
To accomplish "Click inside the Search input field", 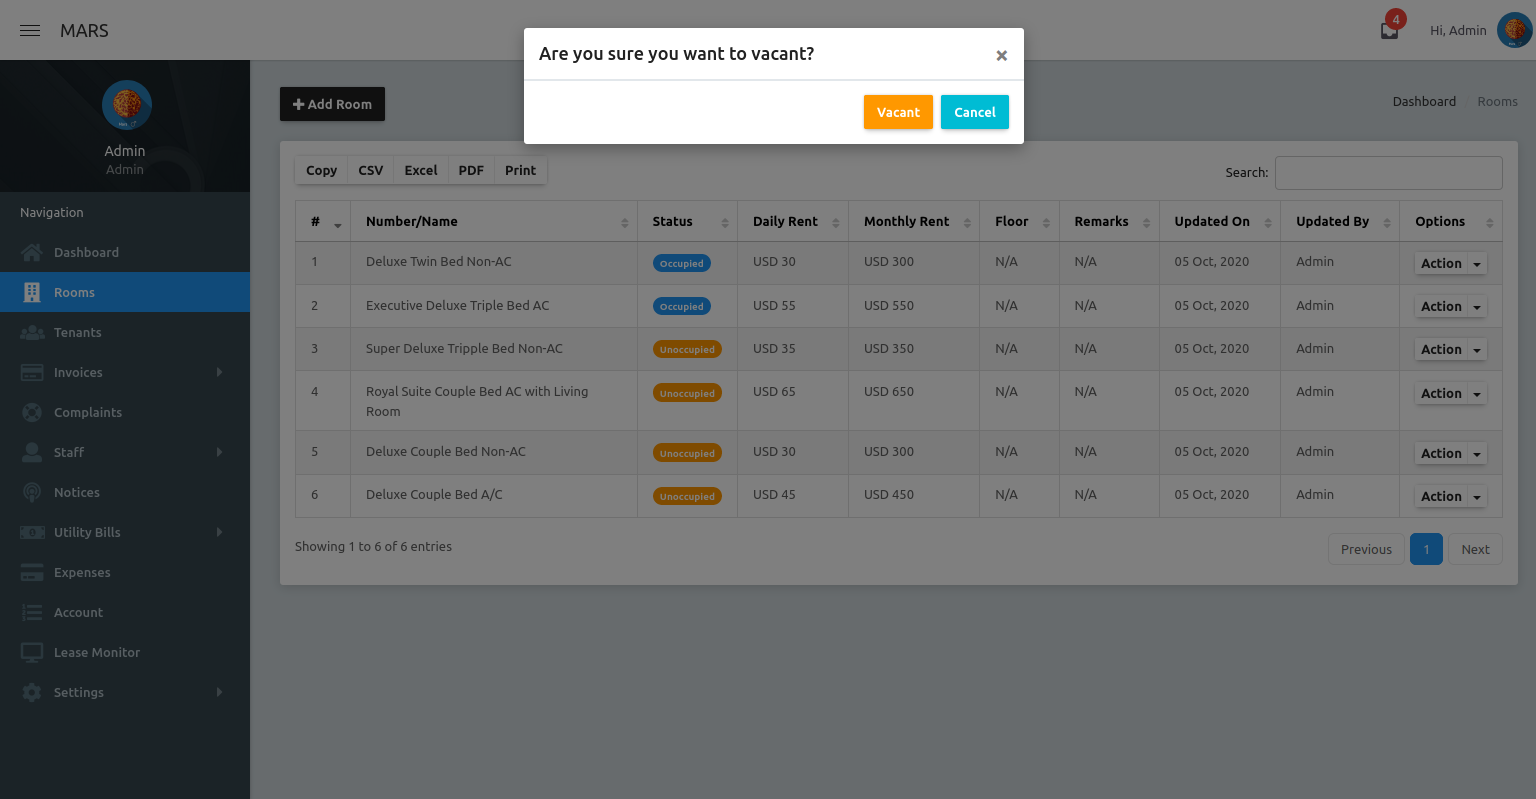I will [x=1388, y=172].
